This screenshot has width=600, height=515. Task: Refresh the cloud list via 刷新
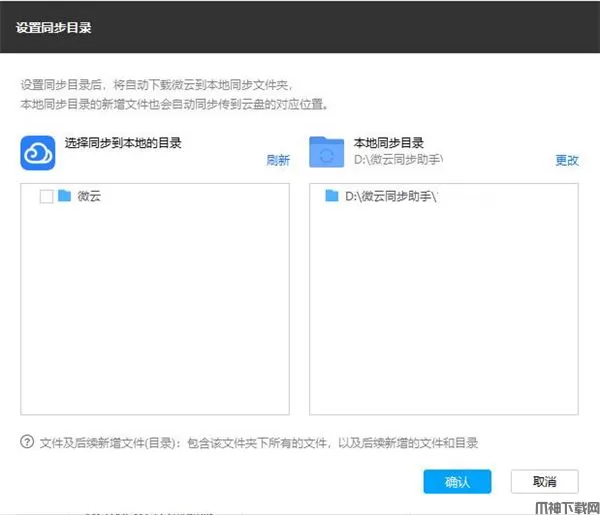277,160
